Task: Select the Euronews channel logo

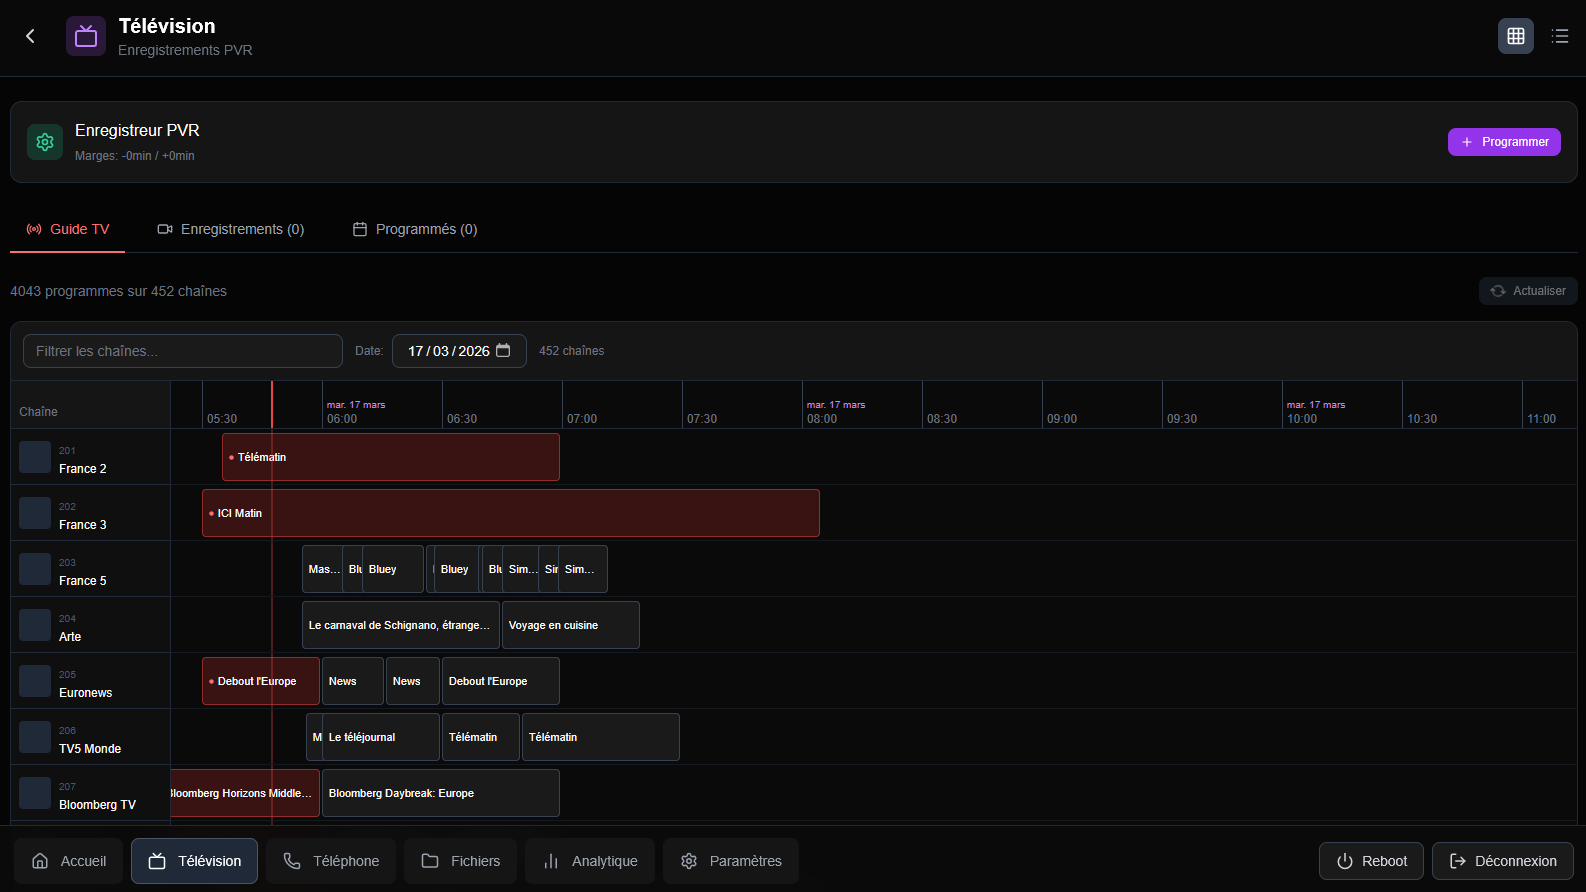Action: click(35, 681)
